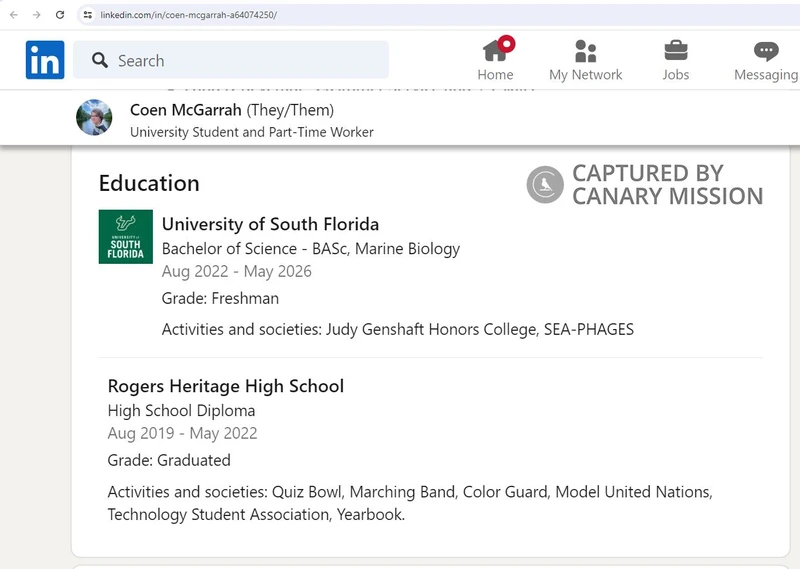Click Coen McGarrah's profile photo

94,117
